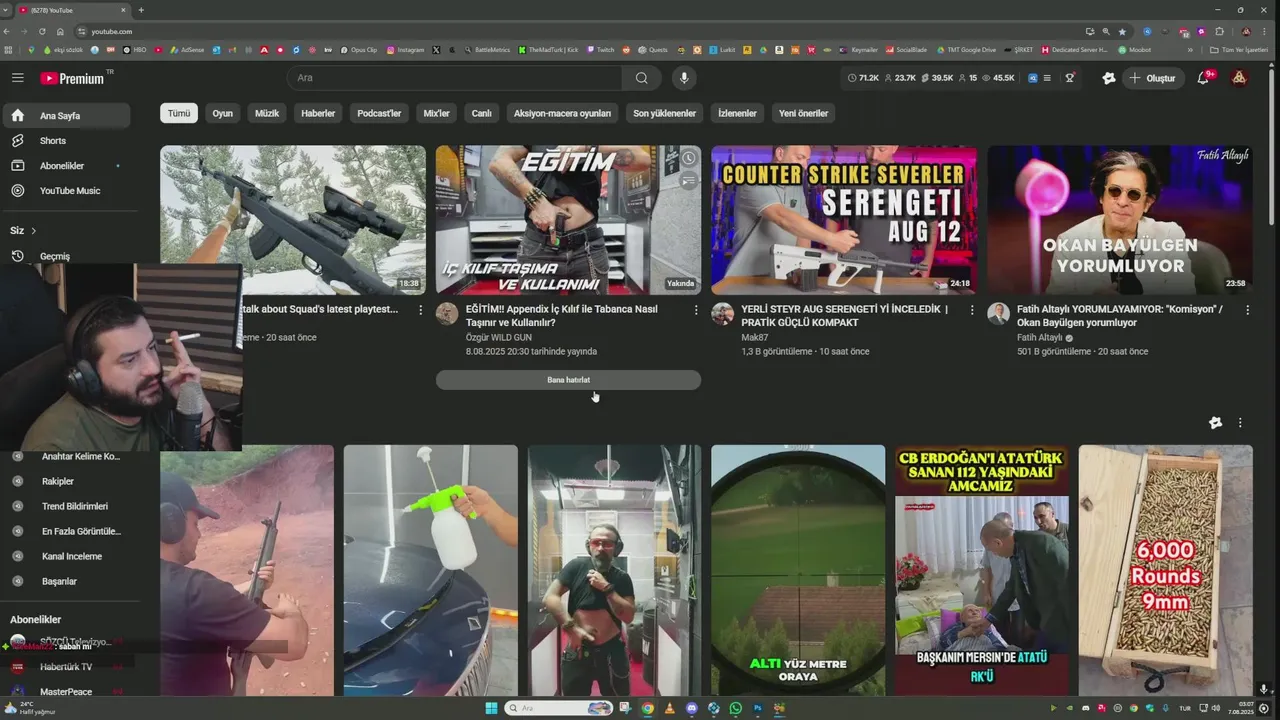The width and height of the screenshot is (1280, 720).
Task: Reload the page in Chrome
Action: click(x=42, y=31)
